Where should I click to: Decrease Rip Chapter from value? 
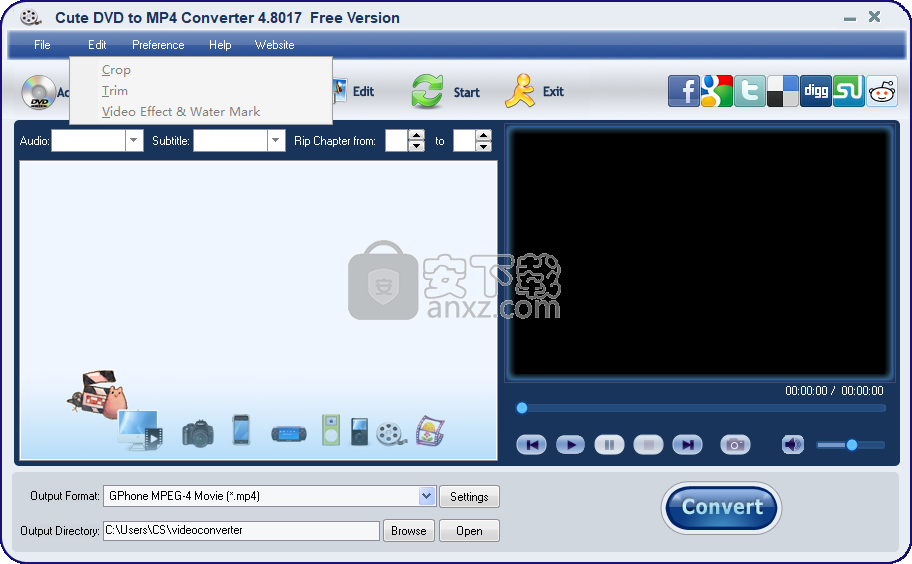pyautogui.click(x=416, y=146)
